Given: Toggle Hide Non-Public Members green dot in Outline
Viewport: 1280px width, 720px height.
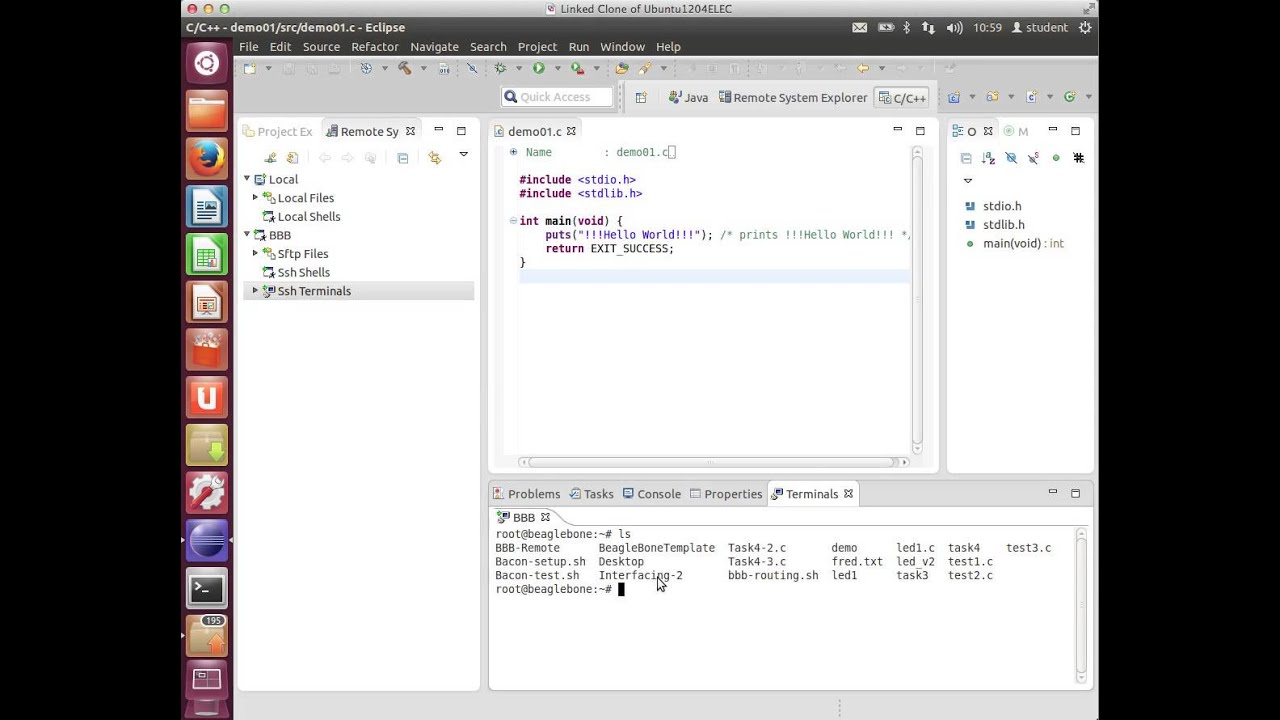Looking at the screenshot, I should (x=1056, y=158).
